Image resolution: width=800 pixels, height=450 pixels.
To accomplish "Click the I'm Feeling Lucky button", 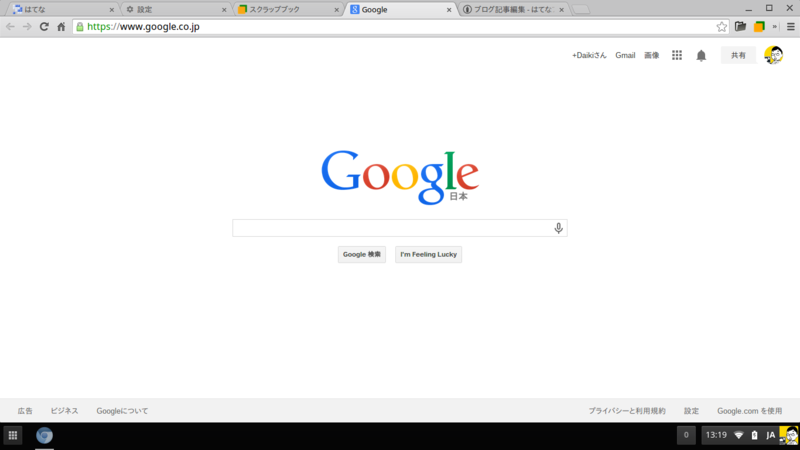I will tap(429, 254).
